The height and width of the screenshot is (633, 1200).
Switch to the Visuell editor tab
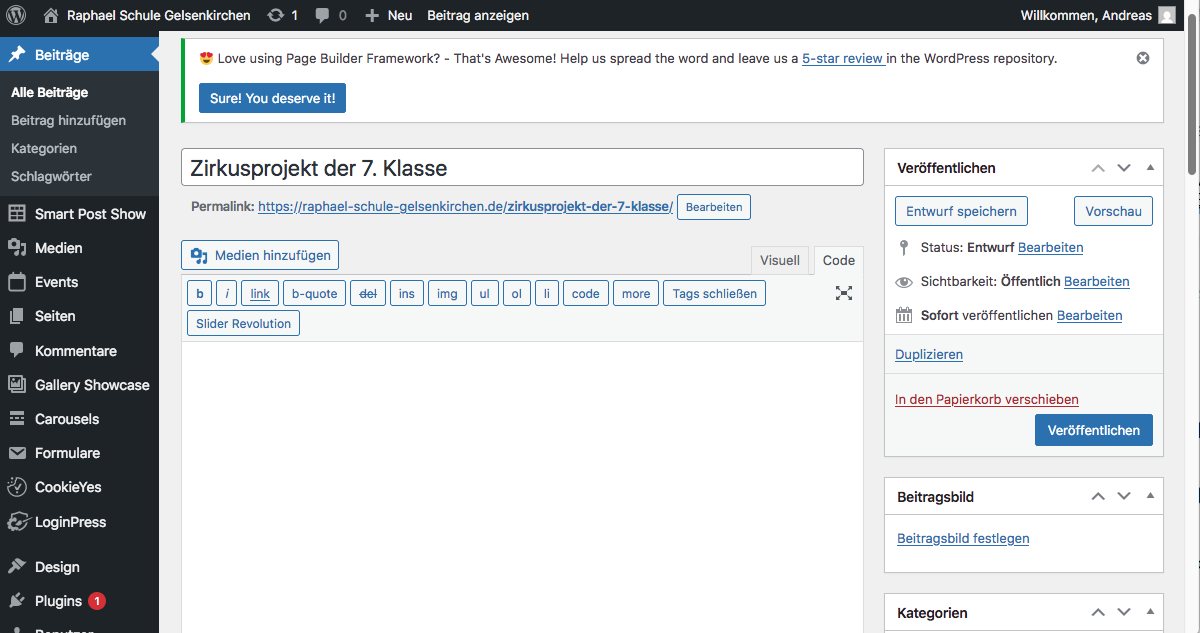tap(779, 260)
